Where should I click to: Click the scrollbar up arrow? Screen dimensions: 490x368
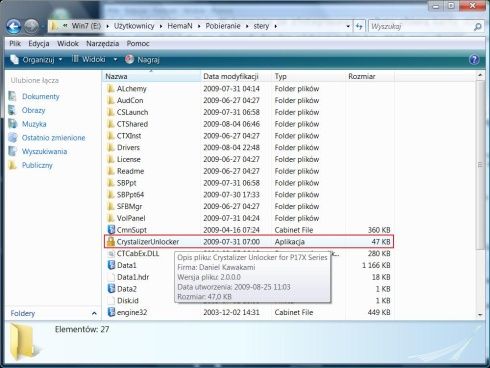[480, 75]
